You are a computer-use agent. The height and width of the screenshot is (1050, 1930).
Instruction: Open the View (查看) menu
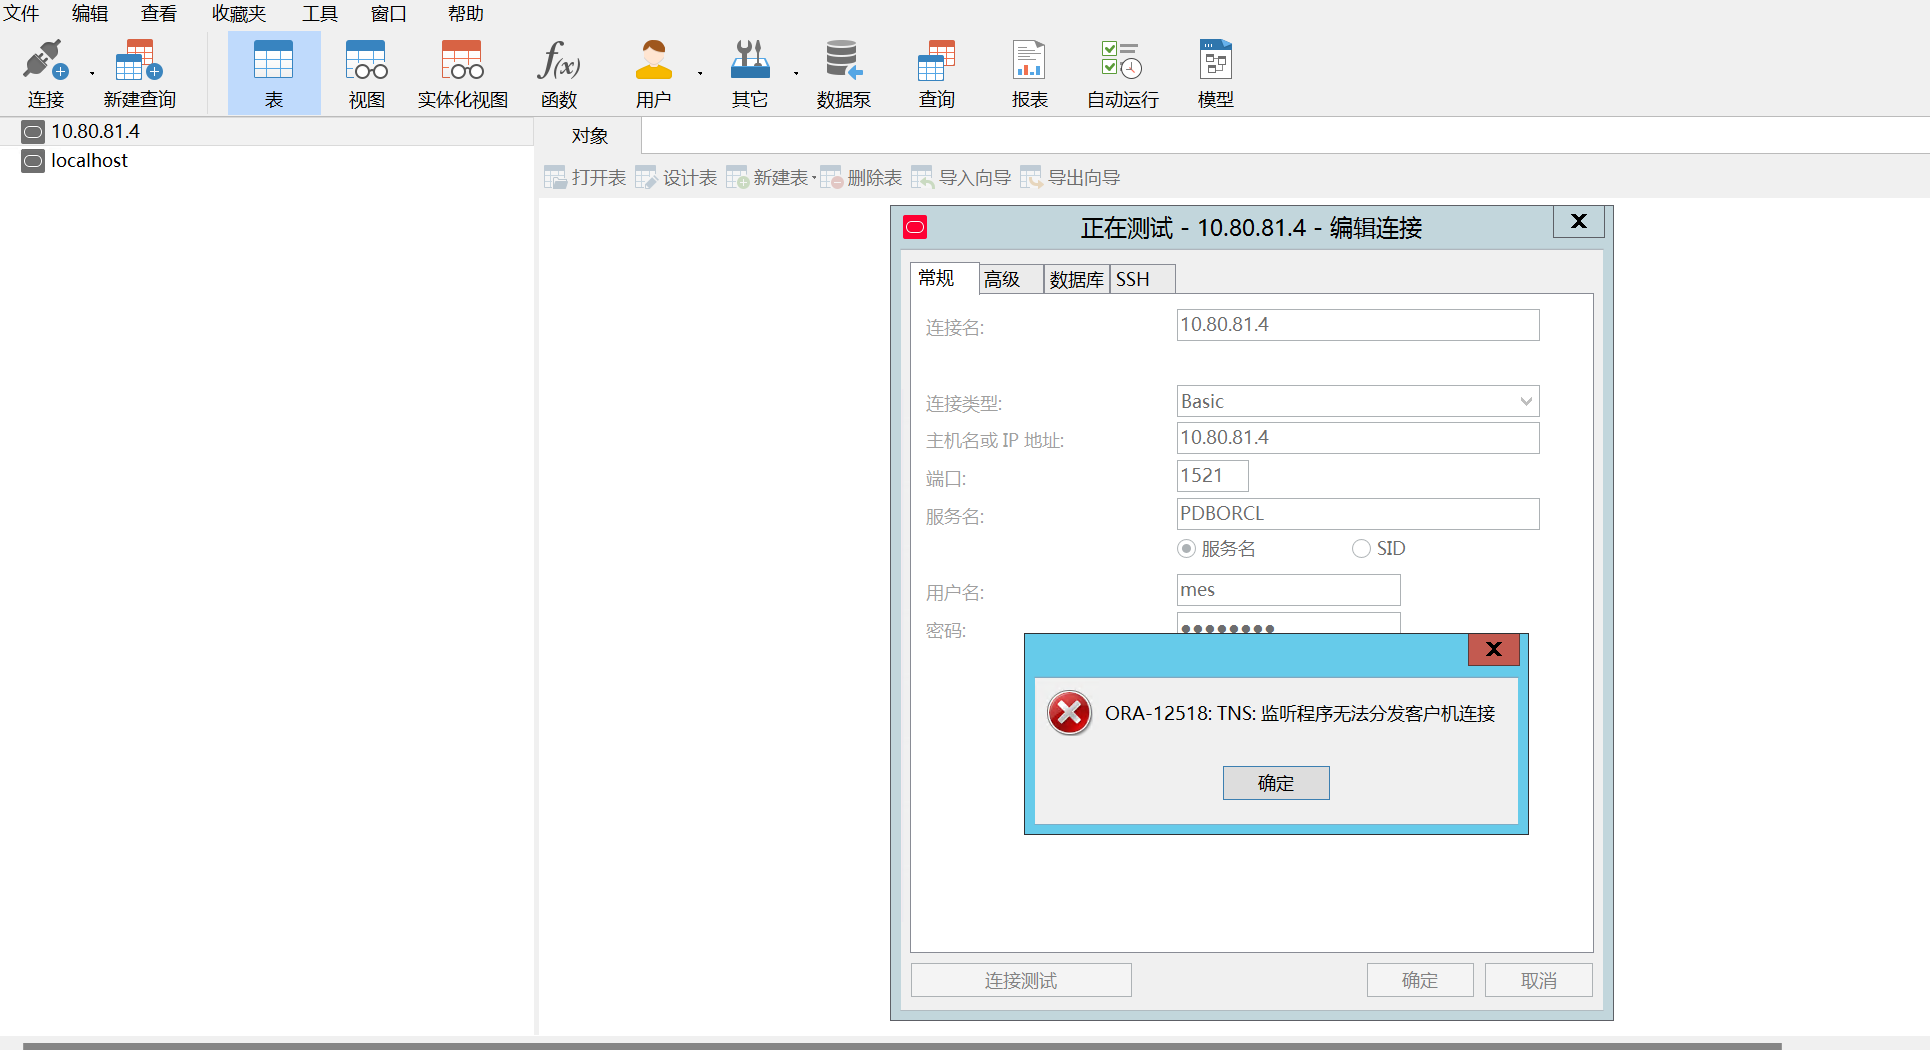pos(159,13)
